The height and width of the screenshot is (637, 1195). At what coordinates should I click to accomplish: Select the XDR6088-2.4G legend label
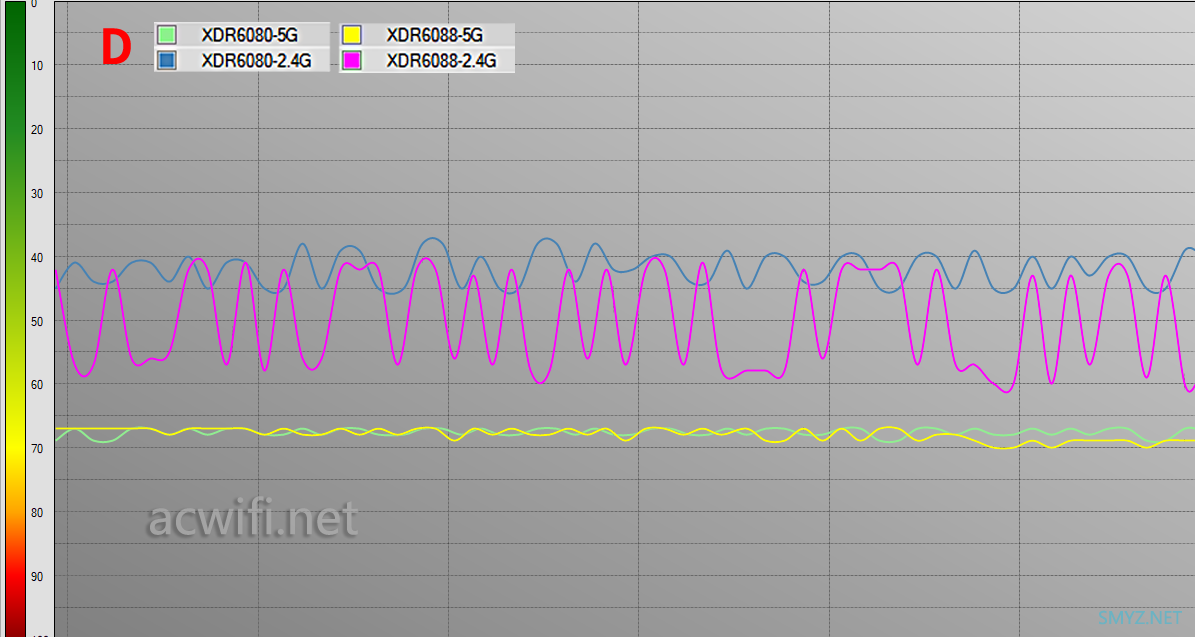(441, 60)
